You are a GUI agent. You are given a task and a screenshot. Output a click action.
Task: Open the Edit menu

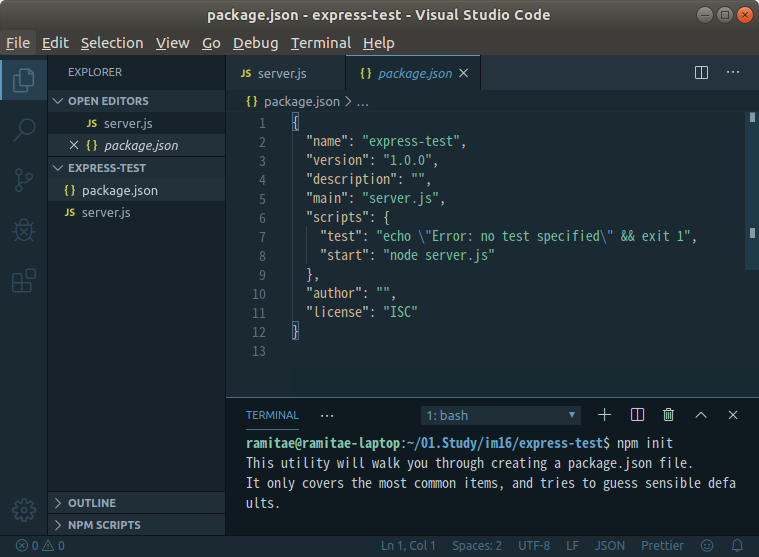pos(55,43)
